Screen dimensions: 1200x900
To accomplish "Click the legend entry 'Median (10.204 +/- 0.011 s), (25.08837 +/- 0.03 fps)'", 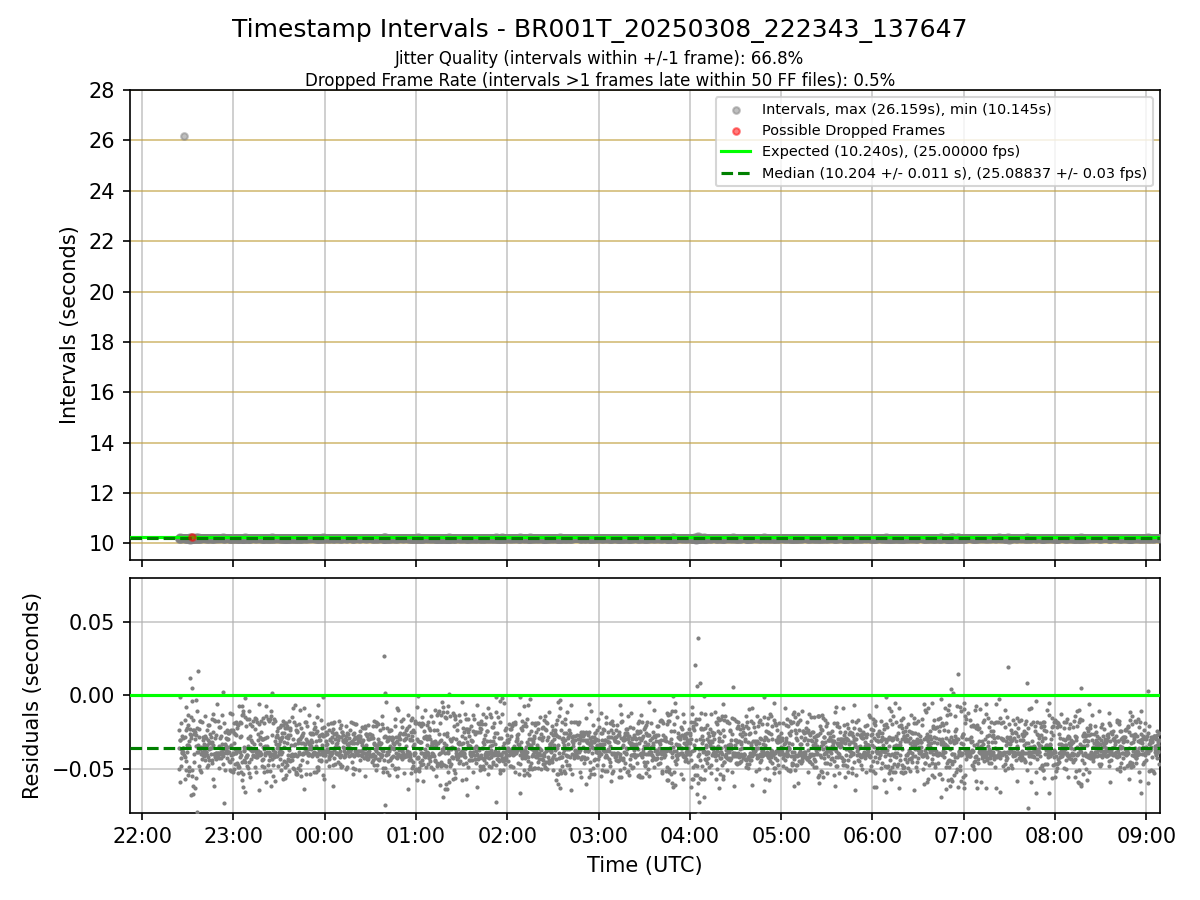I will click(x=954, y=173).
